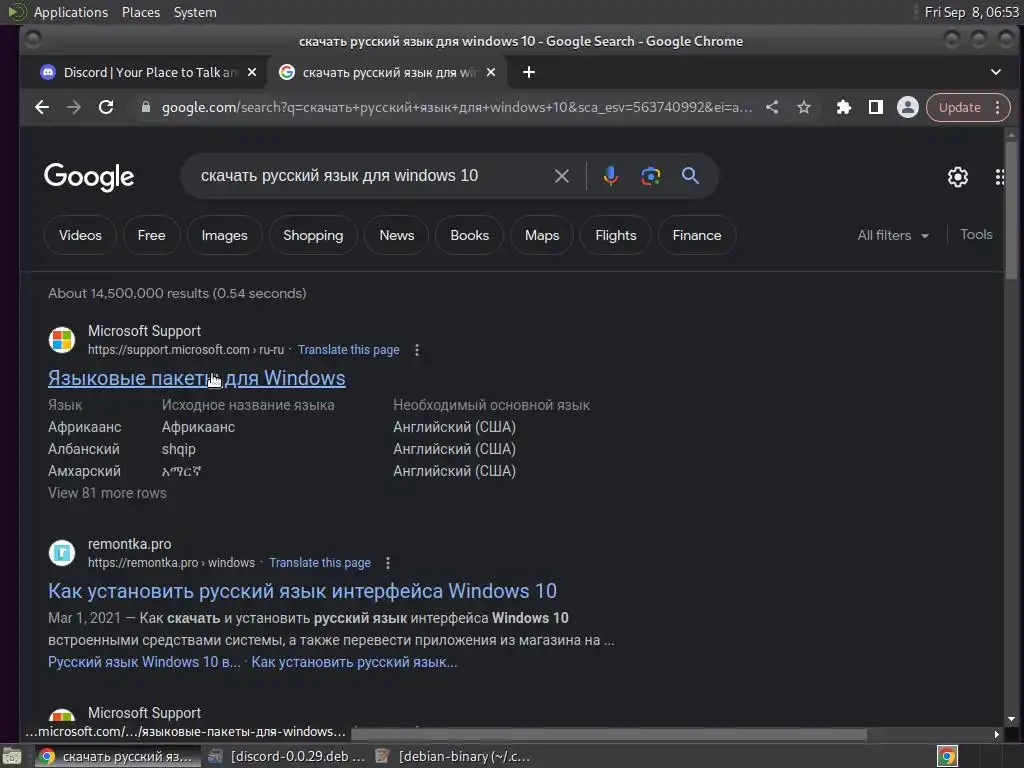Open Maps results
The image size is (1024, 768).
[542, 235]
